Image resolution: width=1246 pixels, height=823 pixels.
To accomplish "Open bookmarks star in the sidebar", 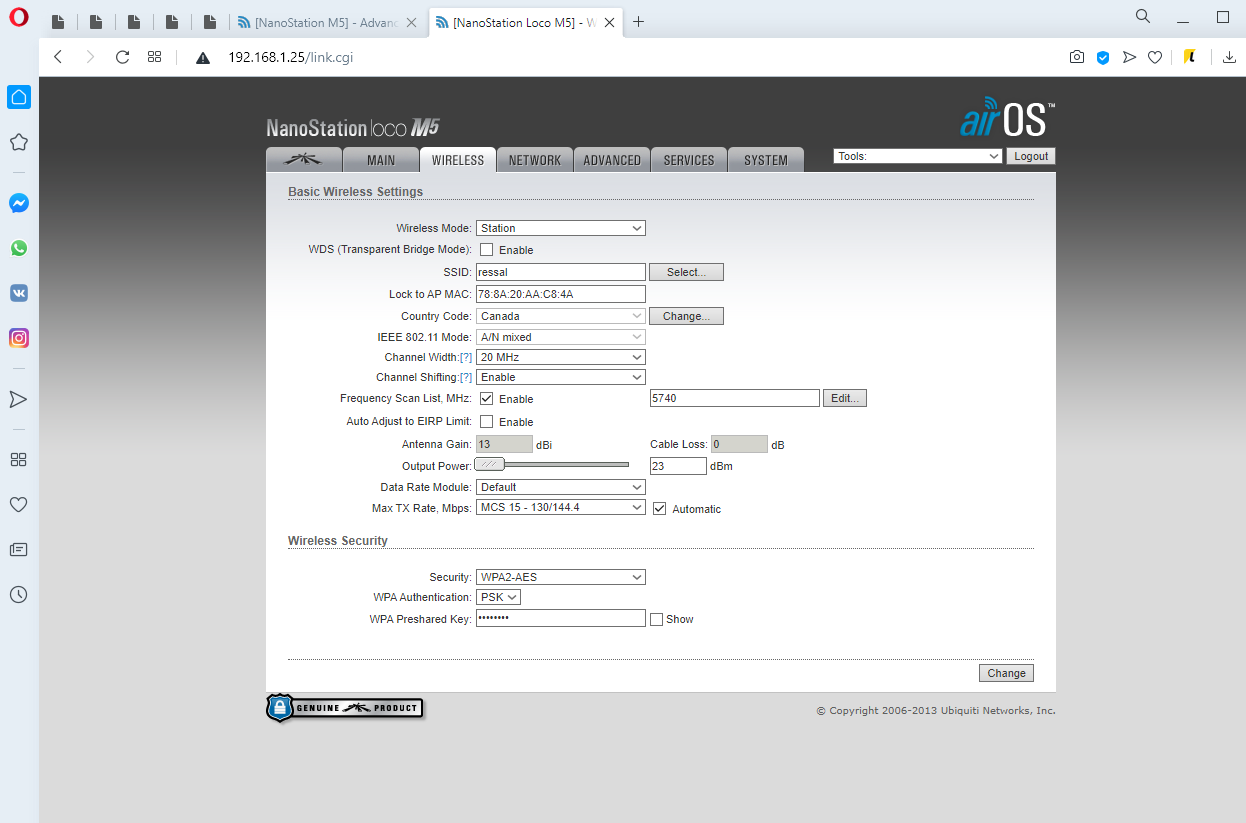I will click(18, 142).
